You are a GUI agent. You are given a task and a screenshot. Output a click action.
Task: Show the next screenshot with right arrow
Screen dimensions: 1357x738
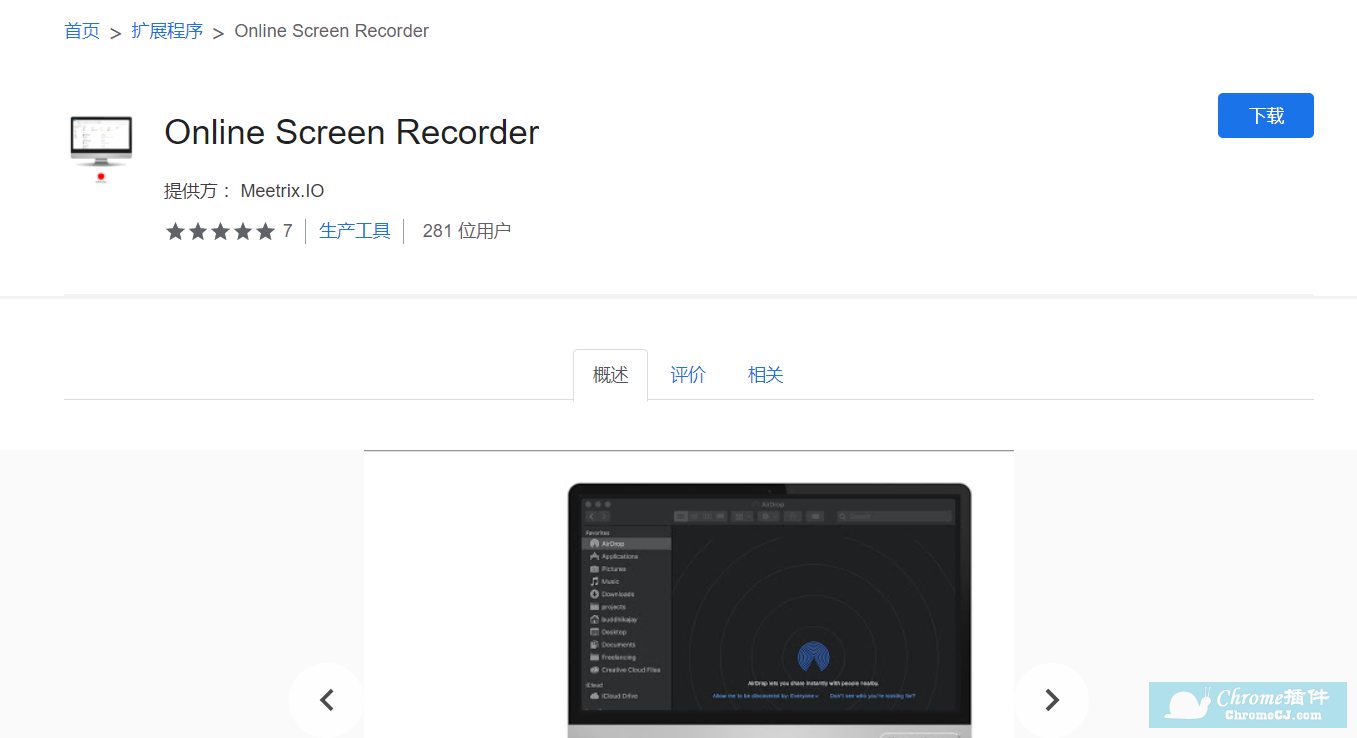point(1051,700)
